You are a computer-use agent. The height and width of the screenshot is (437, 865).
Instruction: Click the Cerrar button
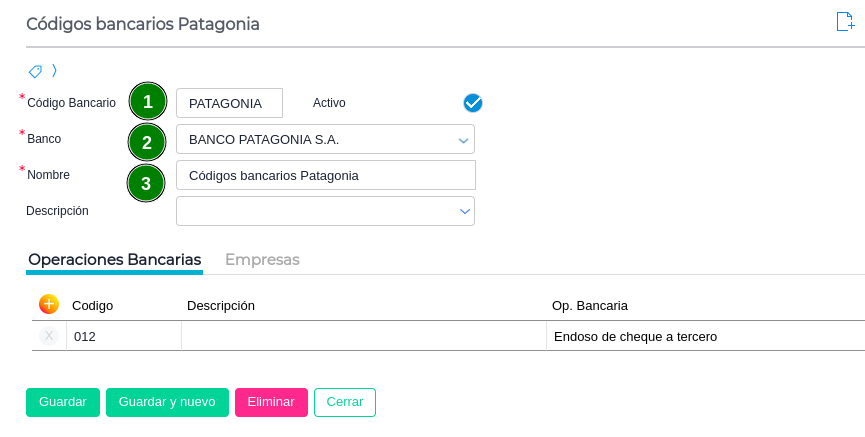pyautogui.click(x=345, y=402)
